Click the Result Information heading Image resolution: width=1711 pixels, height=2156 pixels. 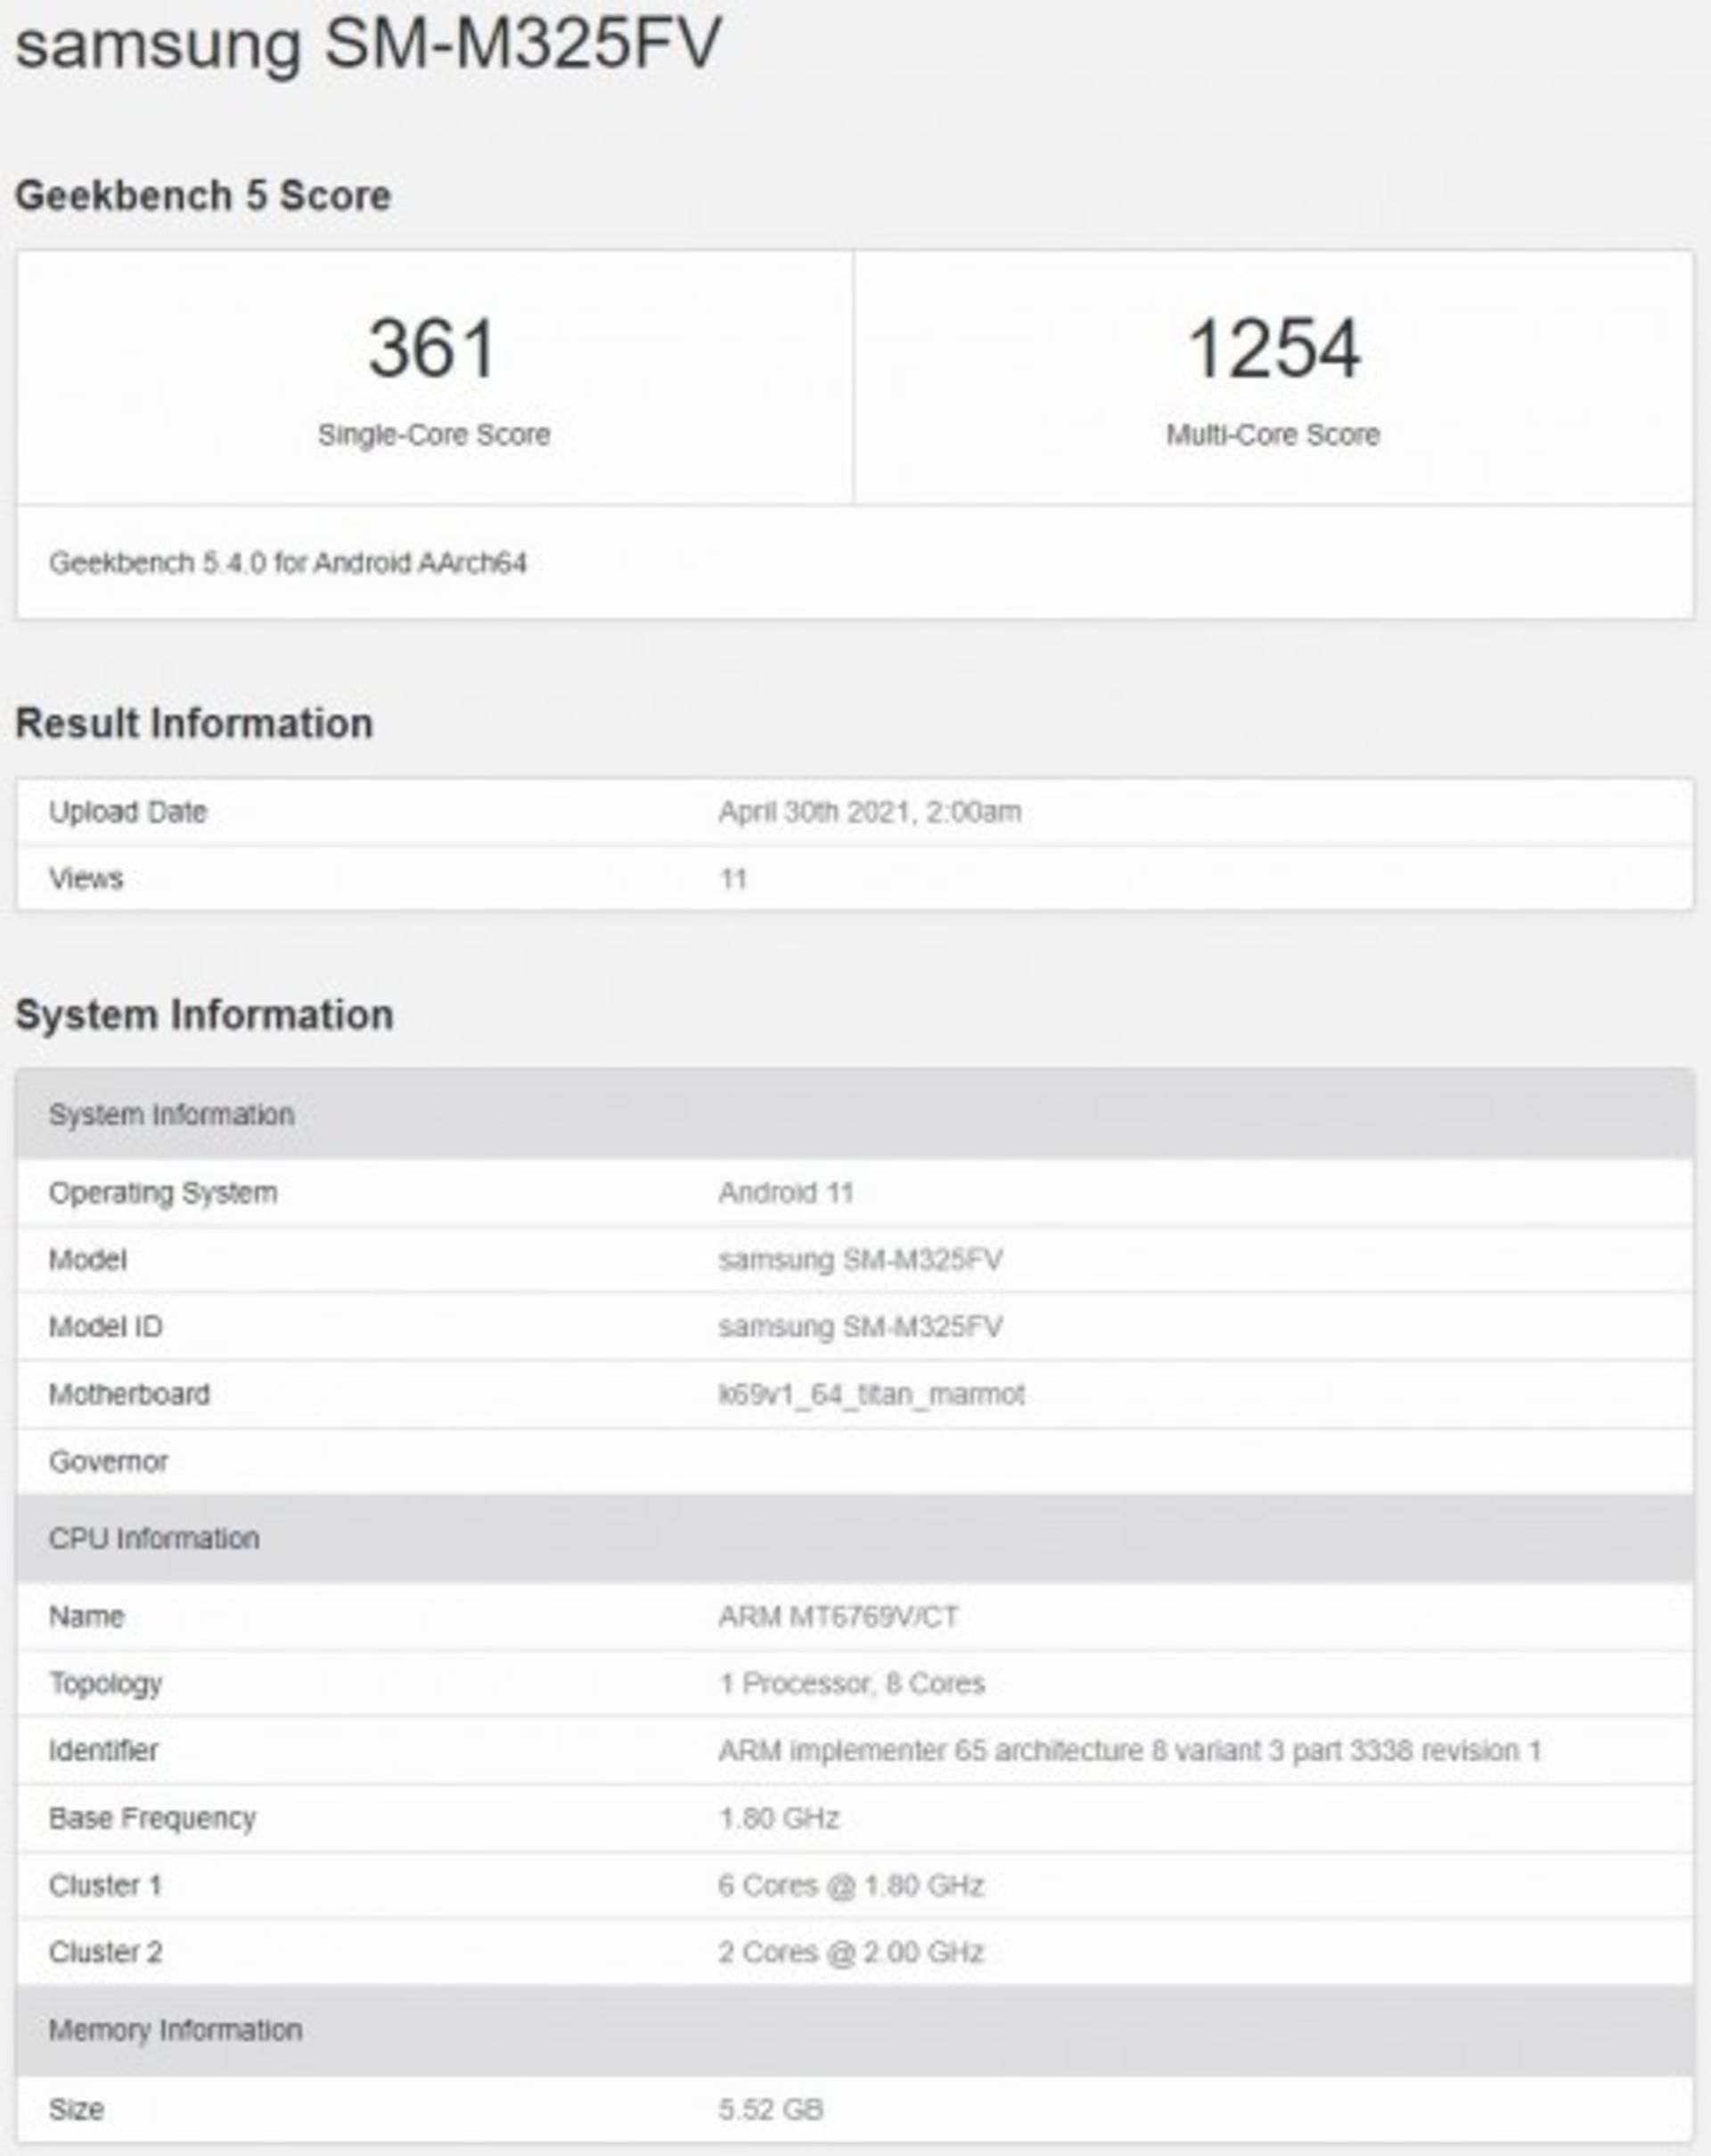[194, 723]
